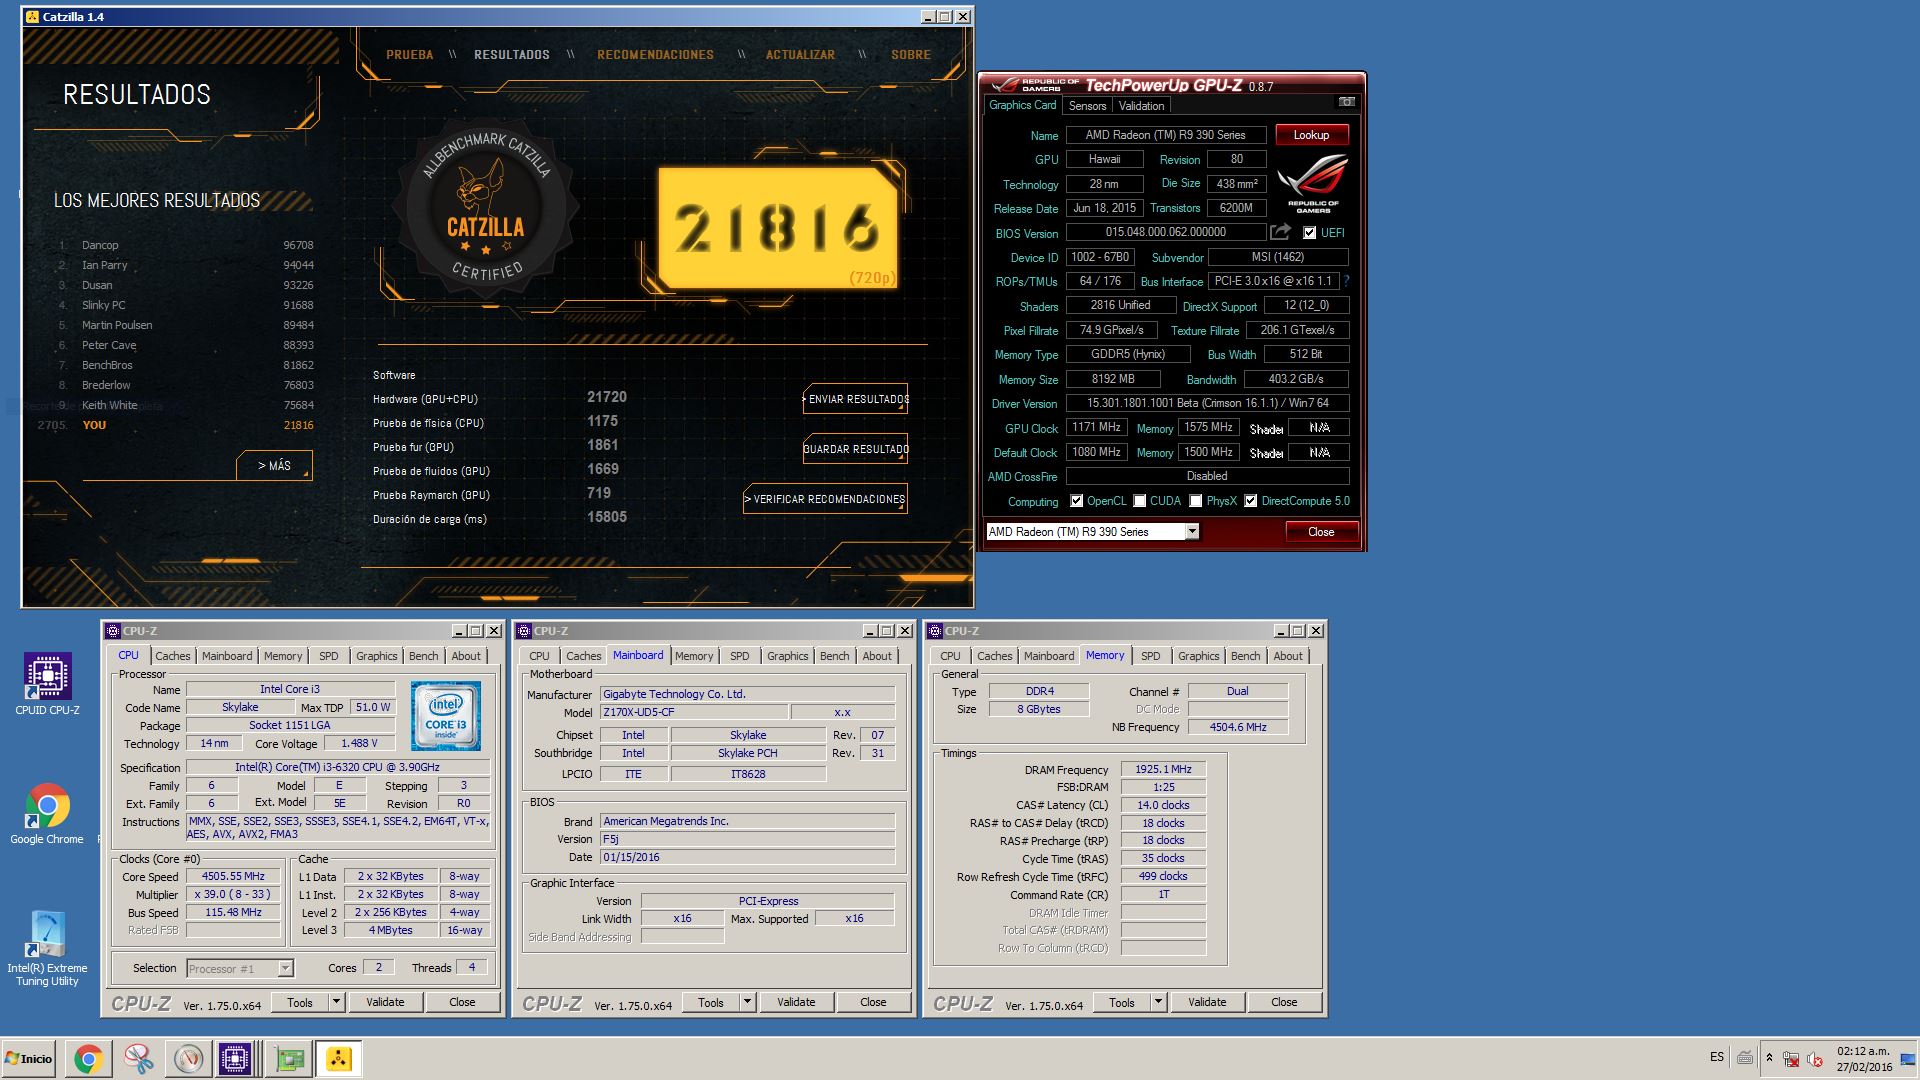Toggle the DirectCompute 5.0 checkbox

[1250, 501]
